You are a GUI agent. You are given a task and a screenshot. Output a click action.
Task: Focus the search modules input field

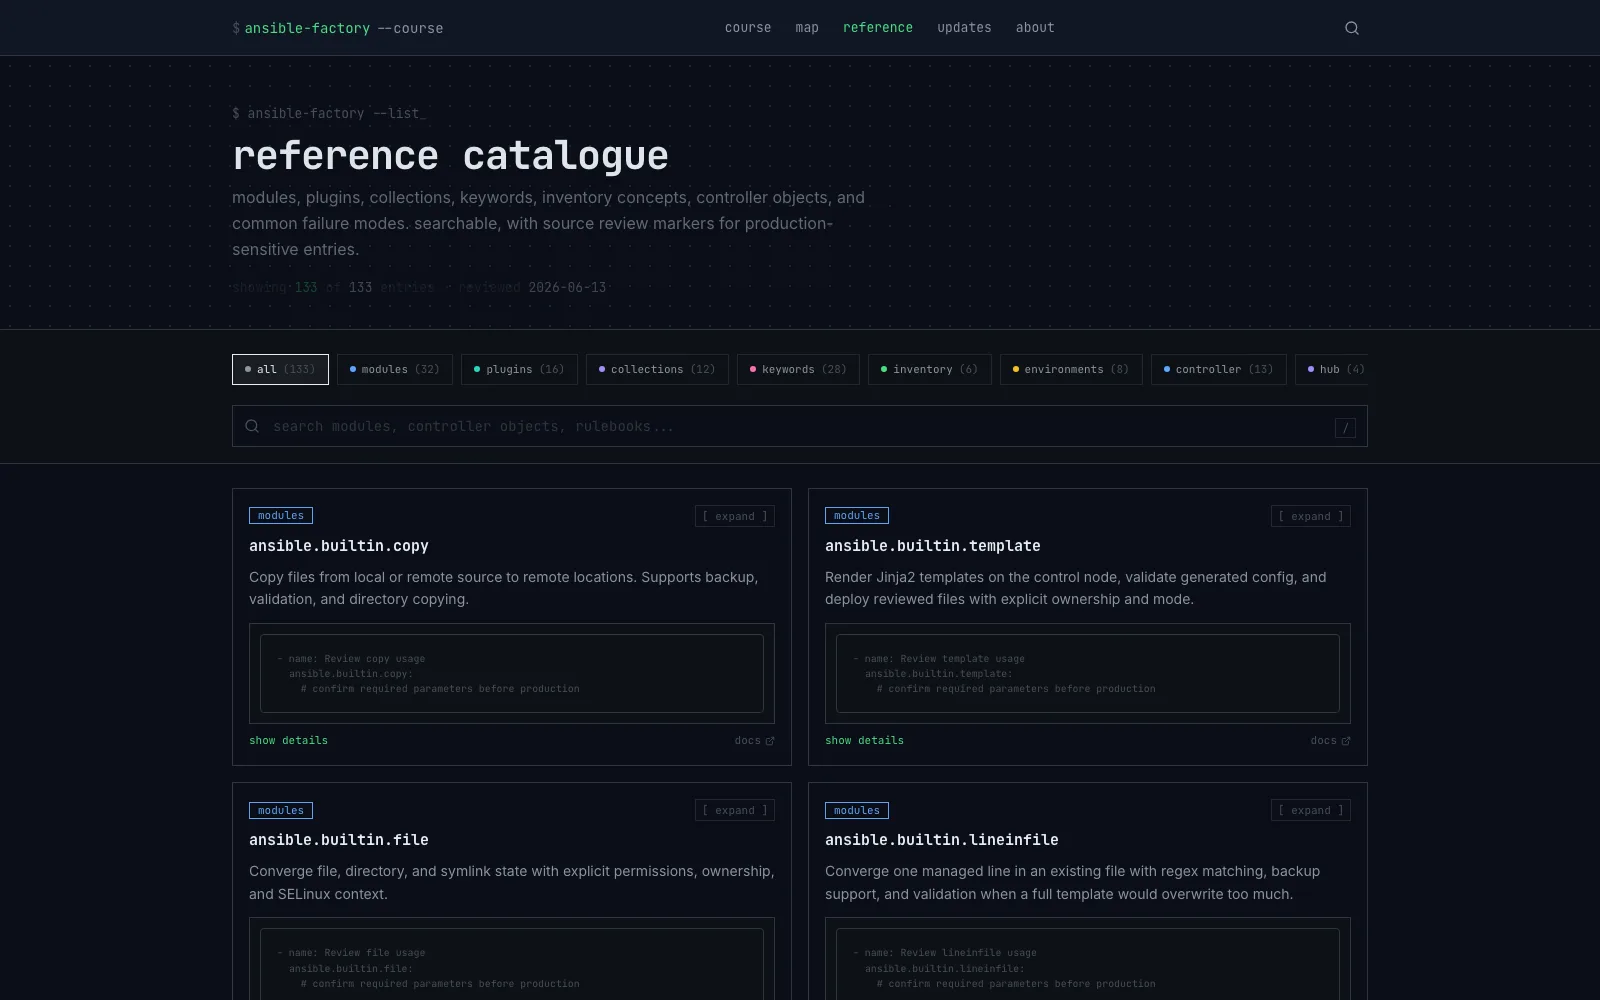[800, 426]
